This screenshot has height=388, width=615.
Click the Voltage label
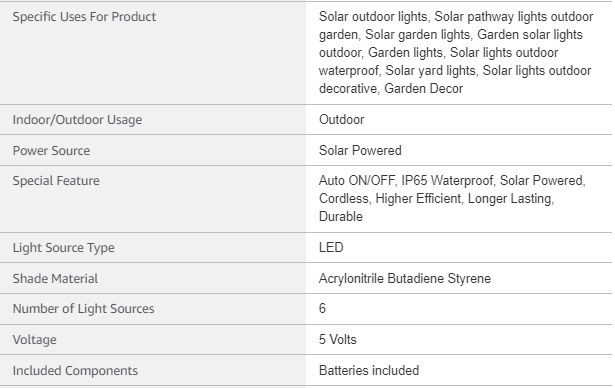pyautogui.click(x=35, y=340)
